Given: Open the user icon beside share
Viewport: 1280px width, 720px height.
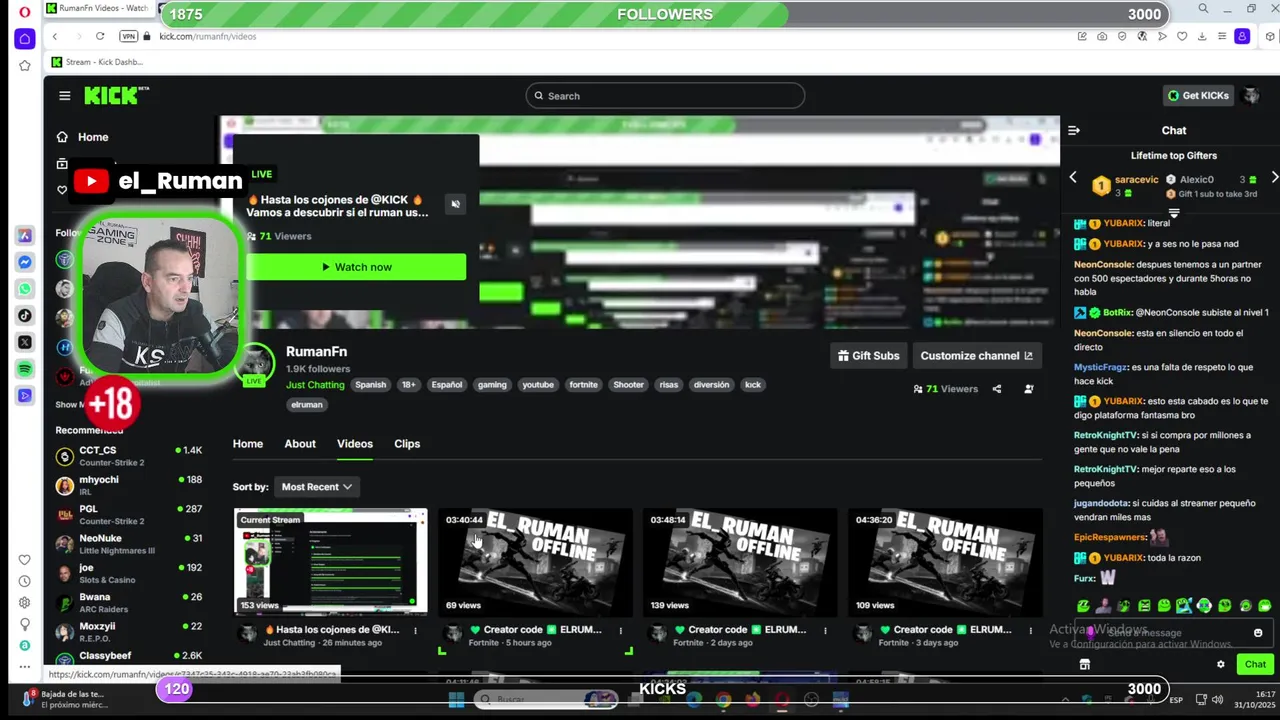Looking at the screenshot, I should click(x=1028, y=389).
